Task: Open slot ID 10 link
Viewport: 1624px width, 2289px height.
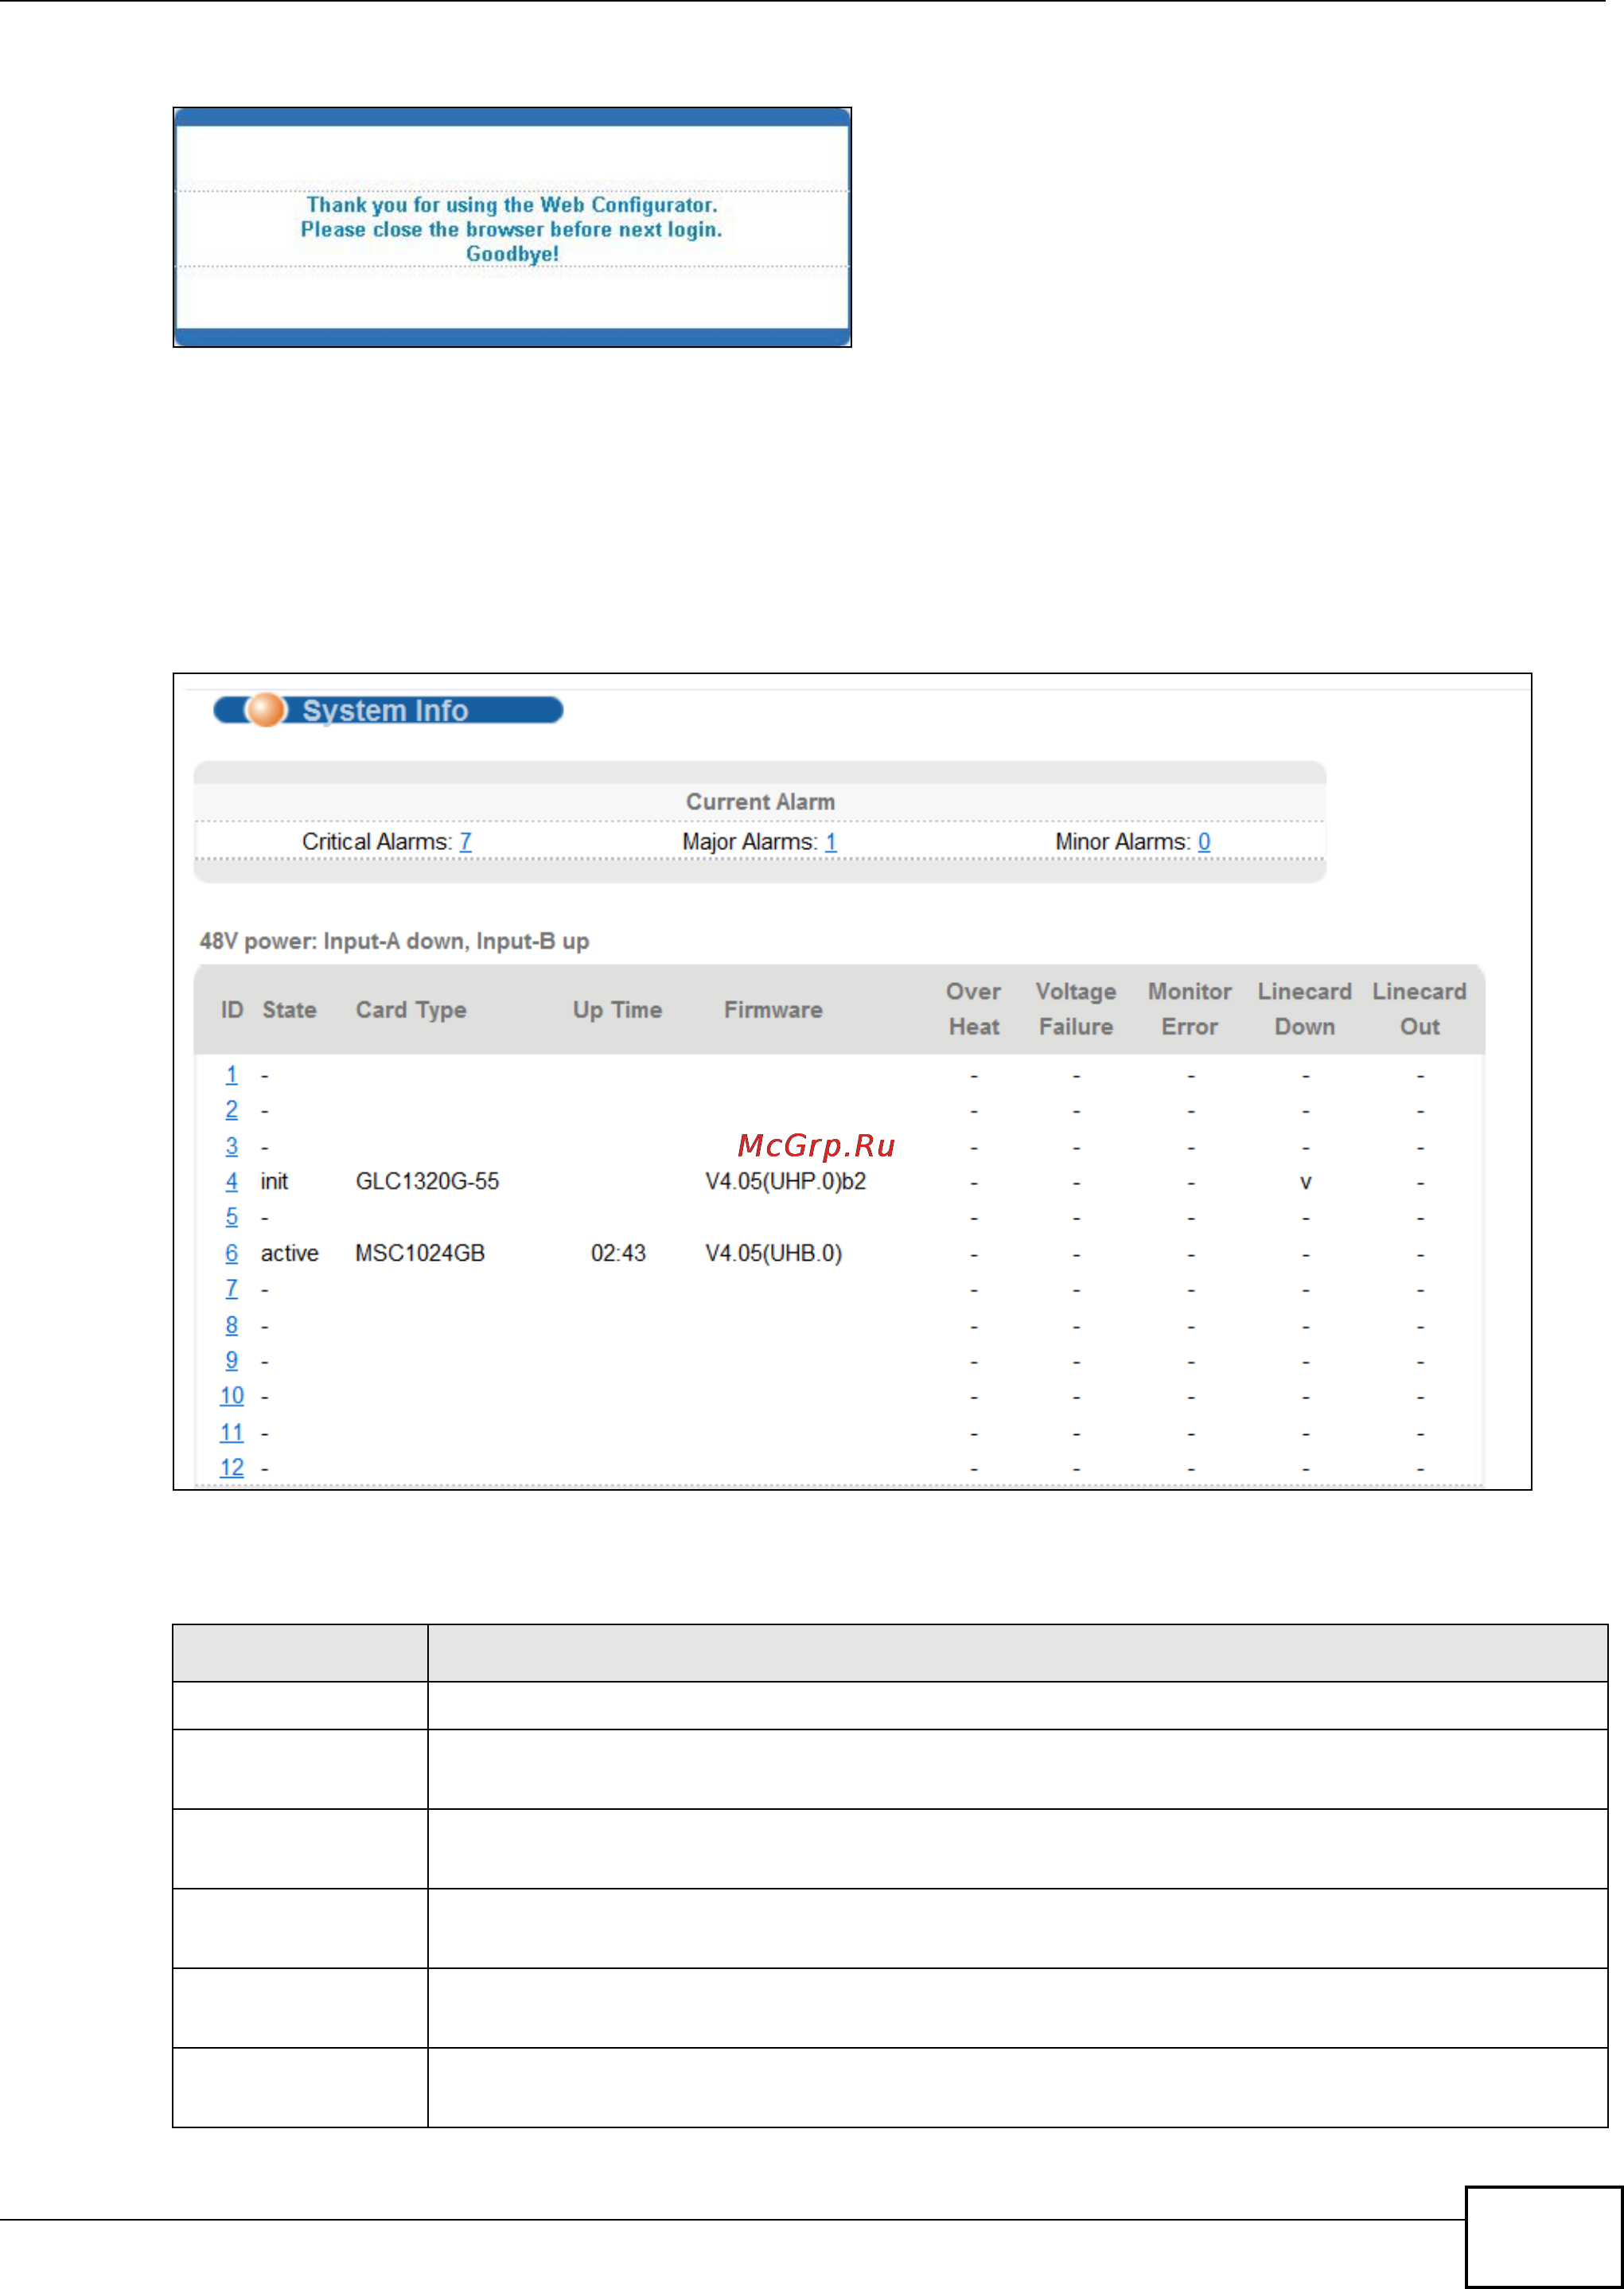Action: (x=231, y=1396)
